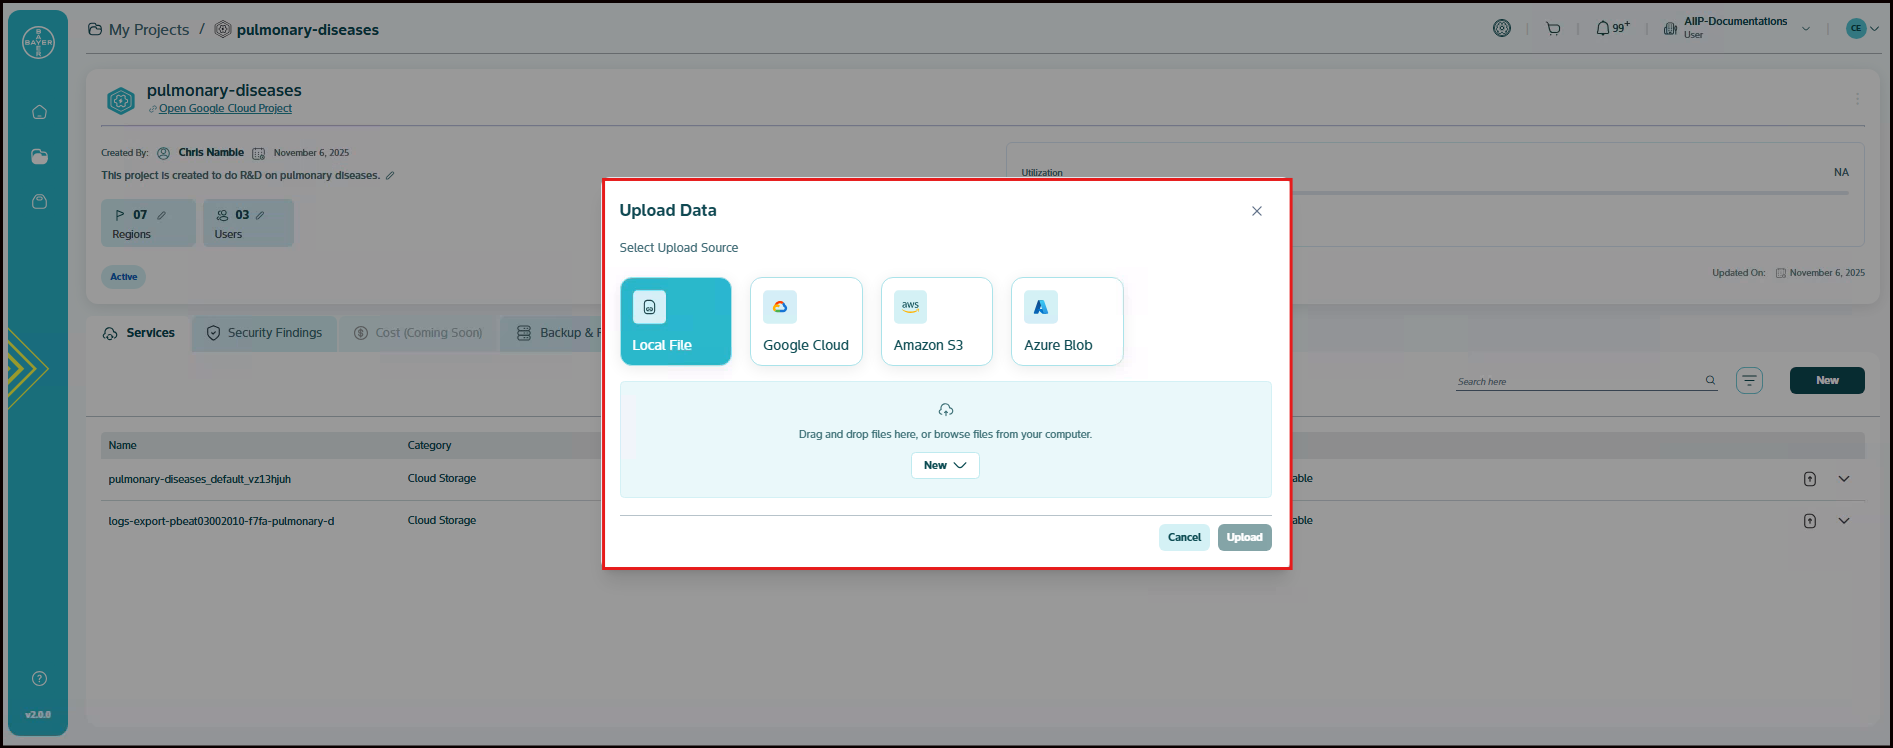Cancel the Upload Data dialog

click(x=1184, y=538)
